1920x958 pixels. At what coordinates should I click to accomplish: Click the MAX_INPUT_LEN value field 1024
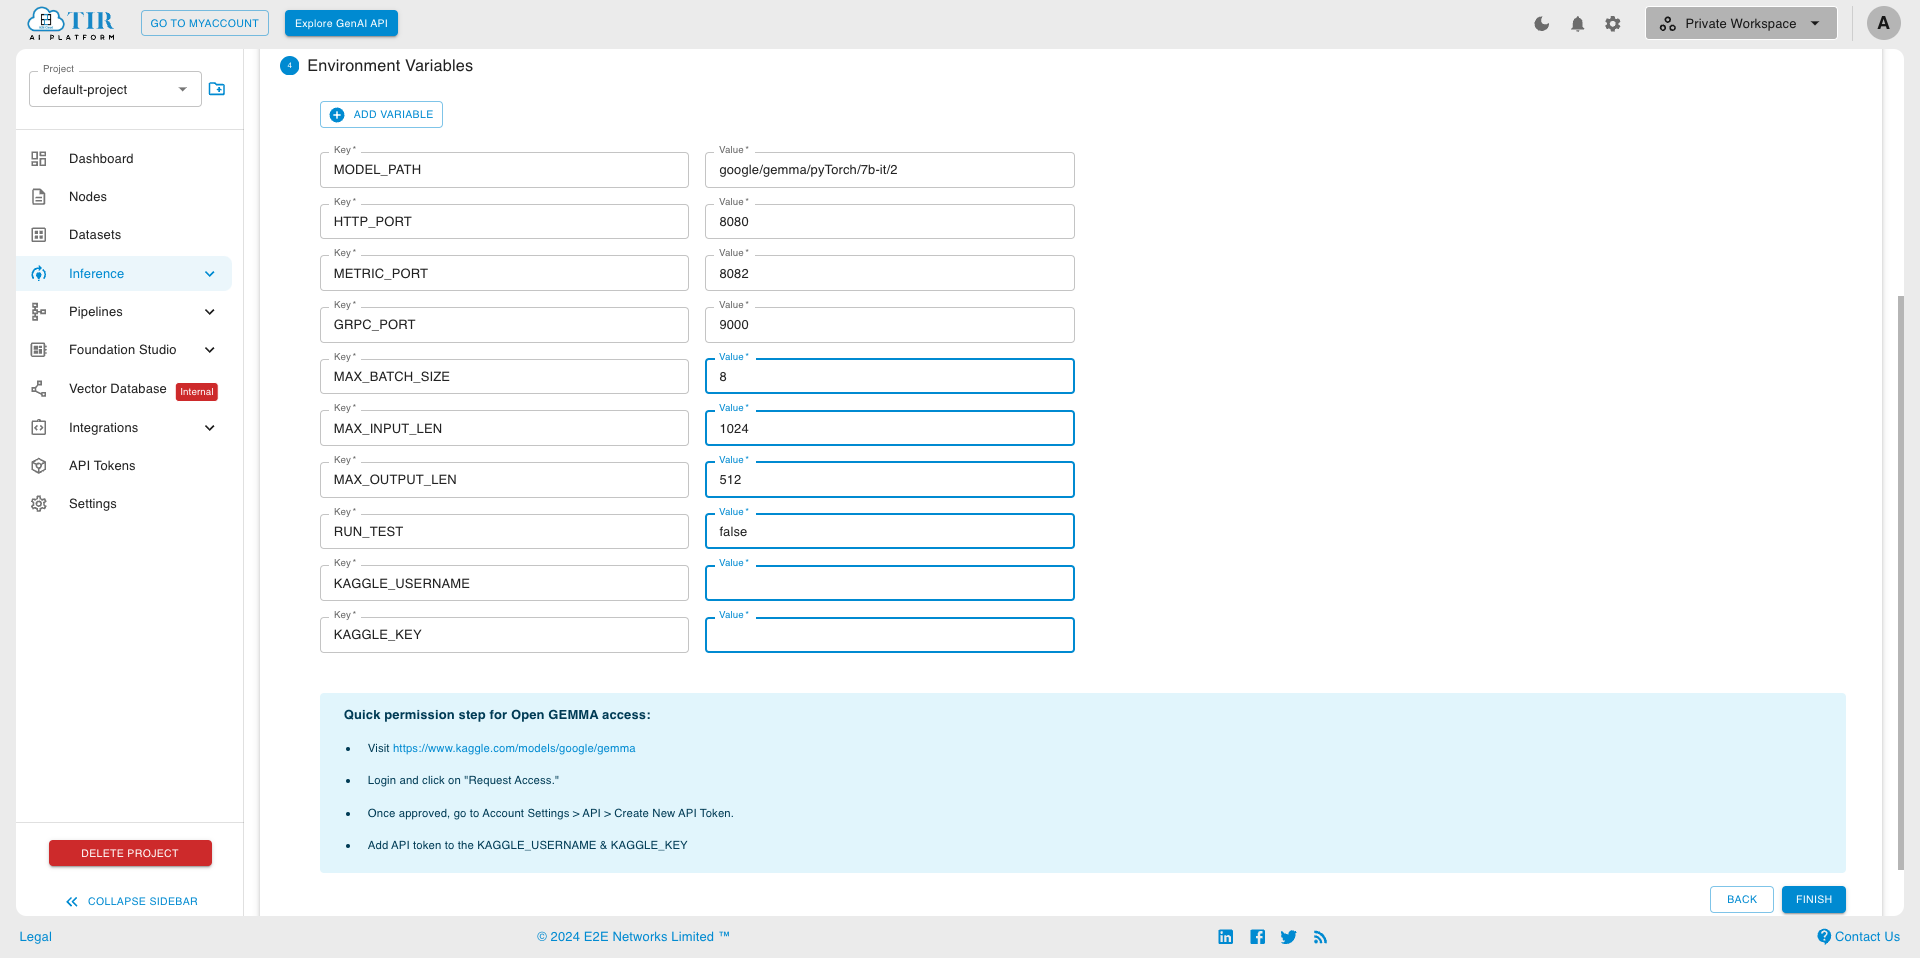890,429
